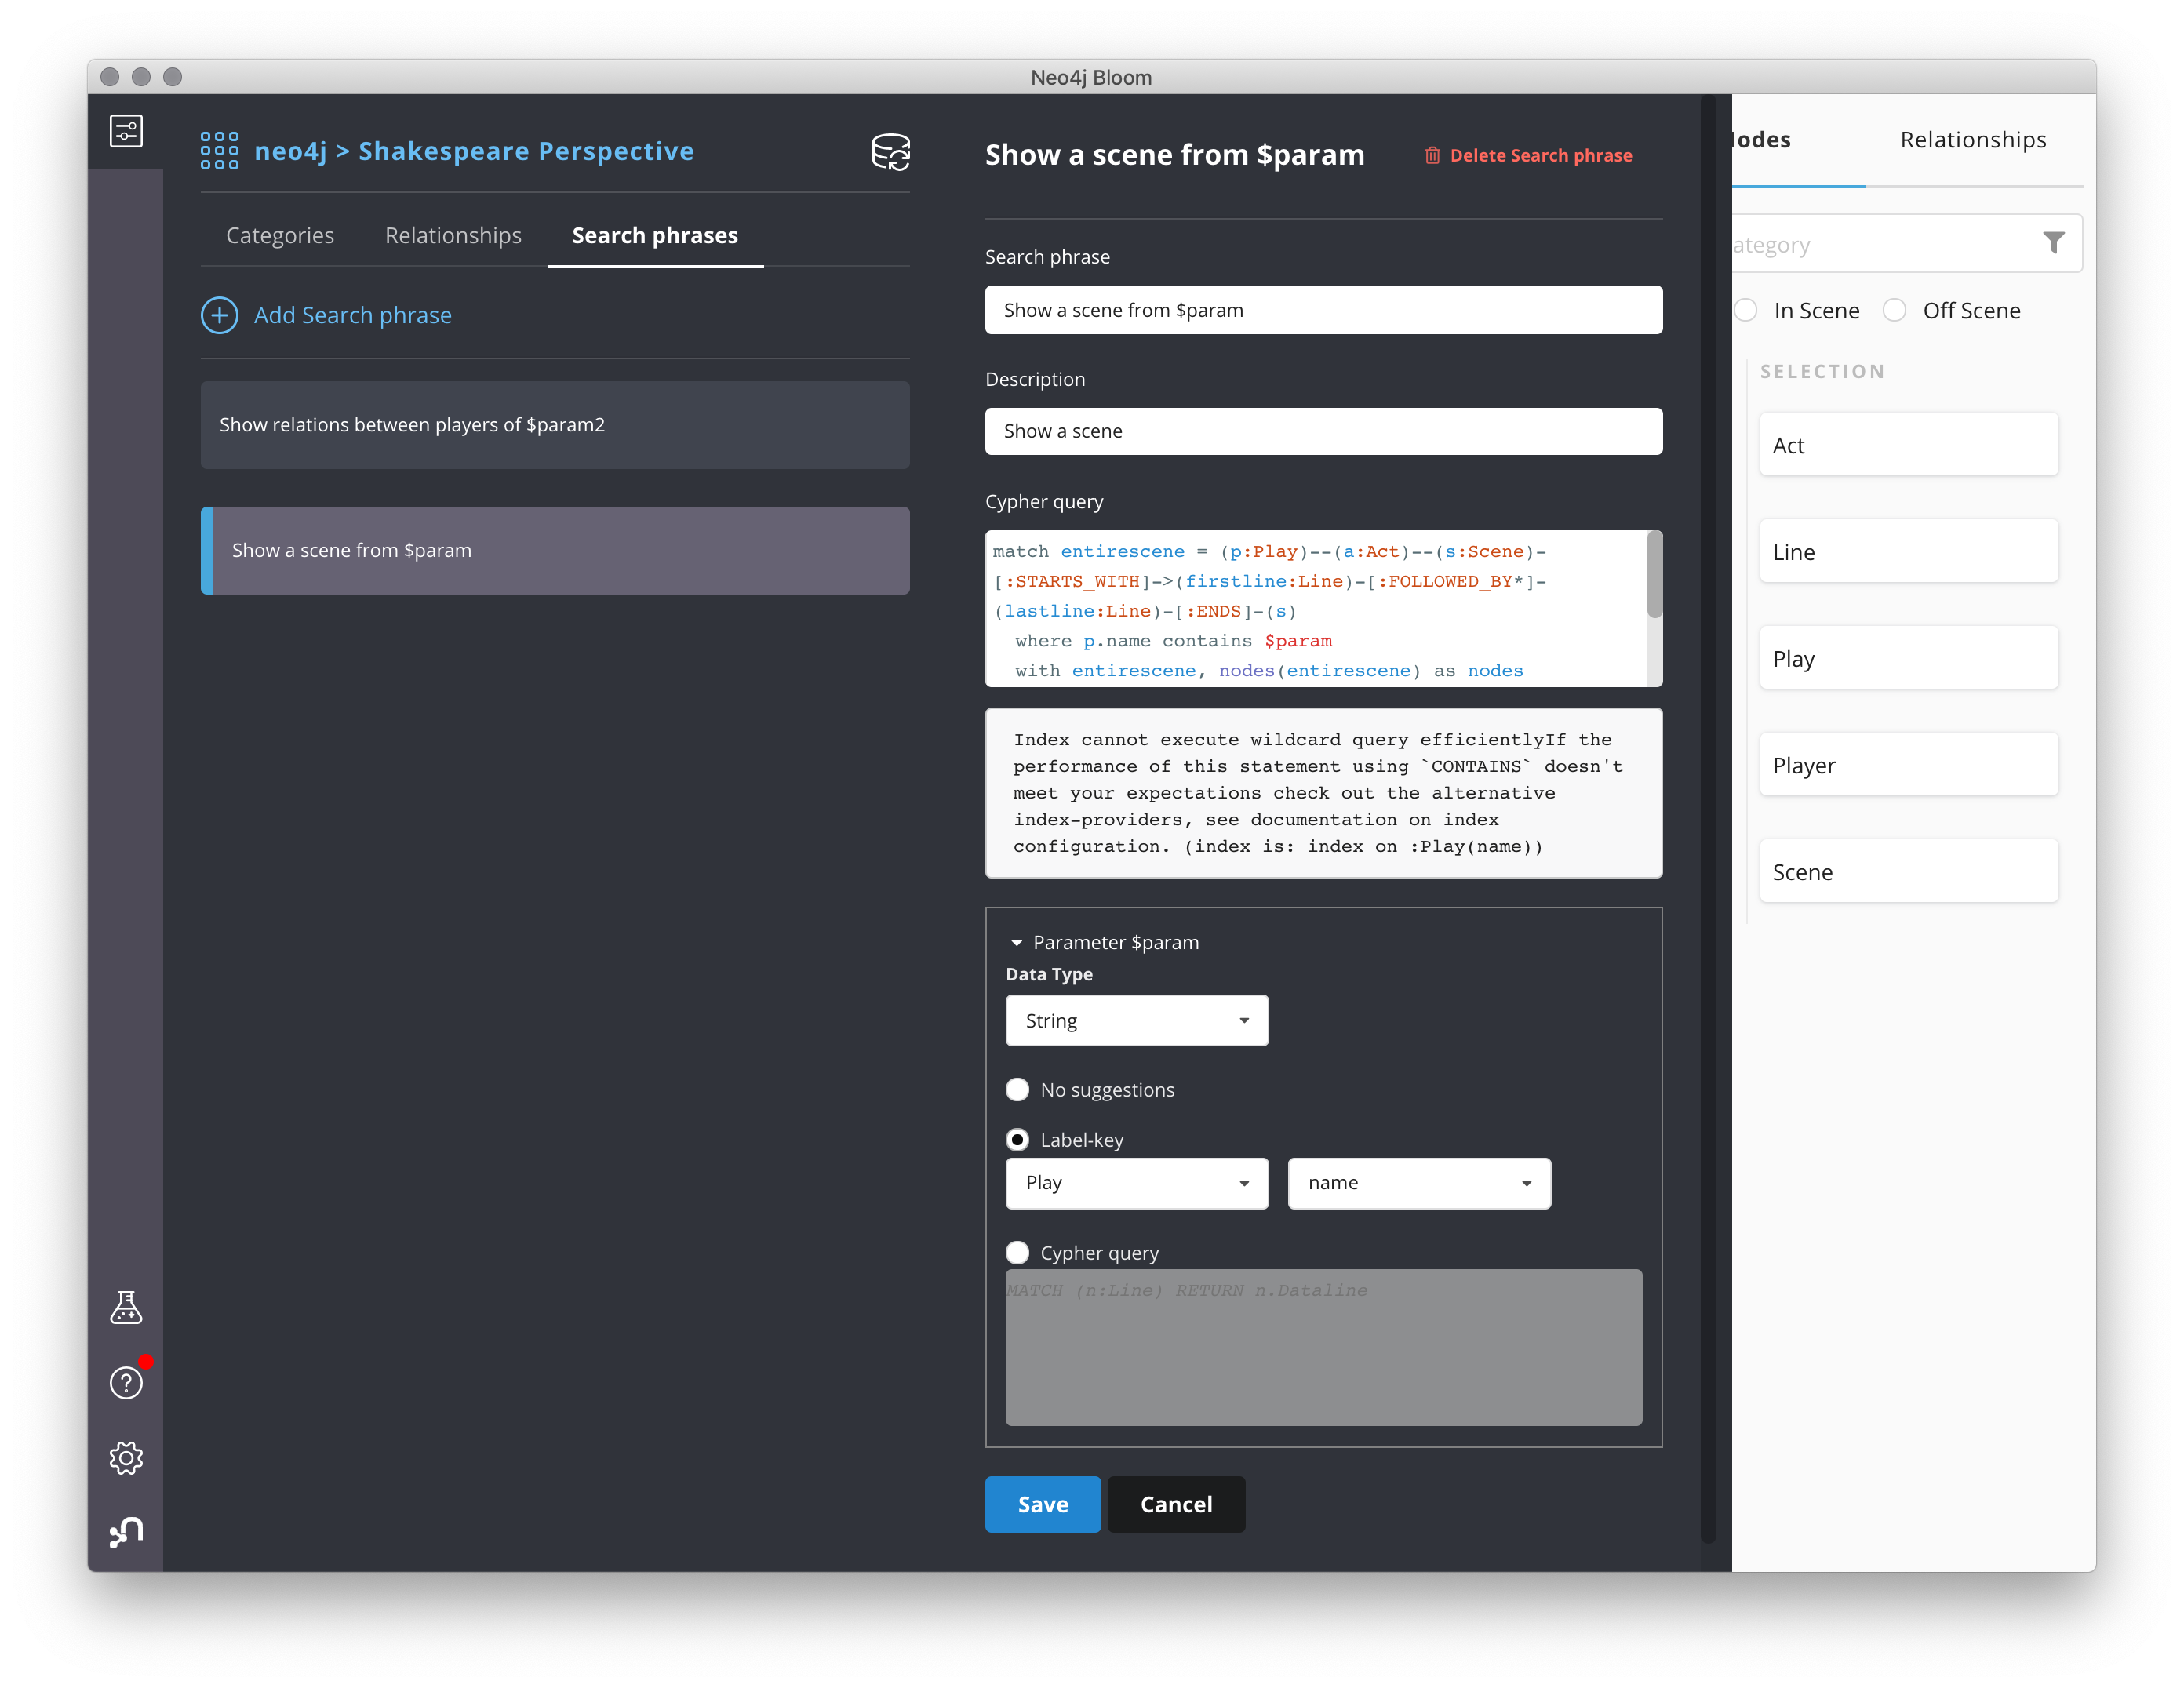Open the perspective gallery grid icon
Screen dimensions: 2184x1688
point(219,151)
